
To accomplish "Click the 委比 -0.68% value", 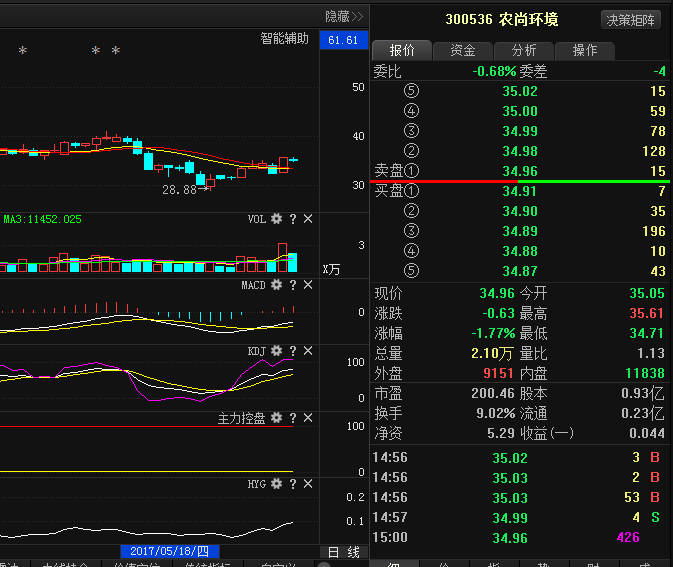I will [494, 71].
